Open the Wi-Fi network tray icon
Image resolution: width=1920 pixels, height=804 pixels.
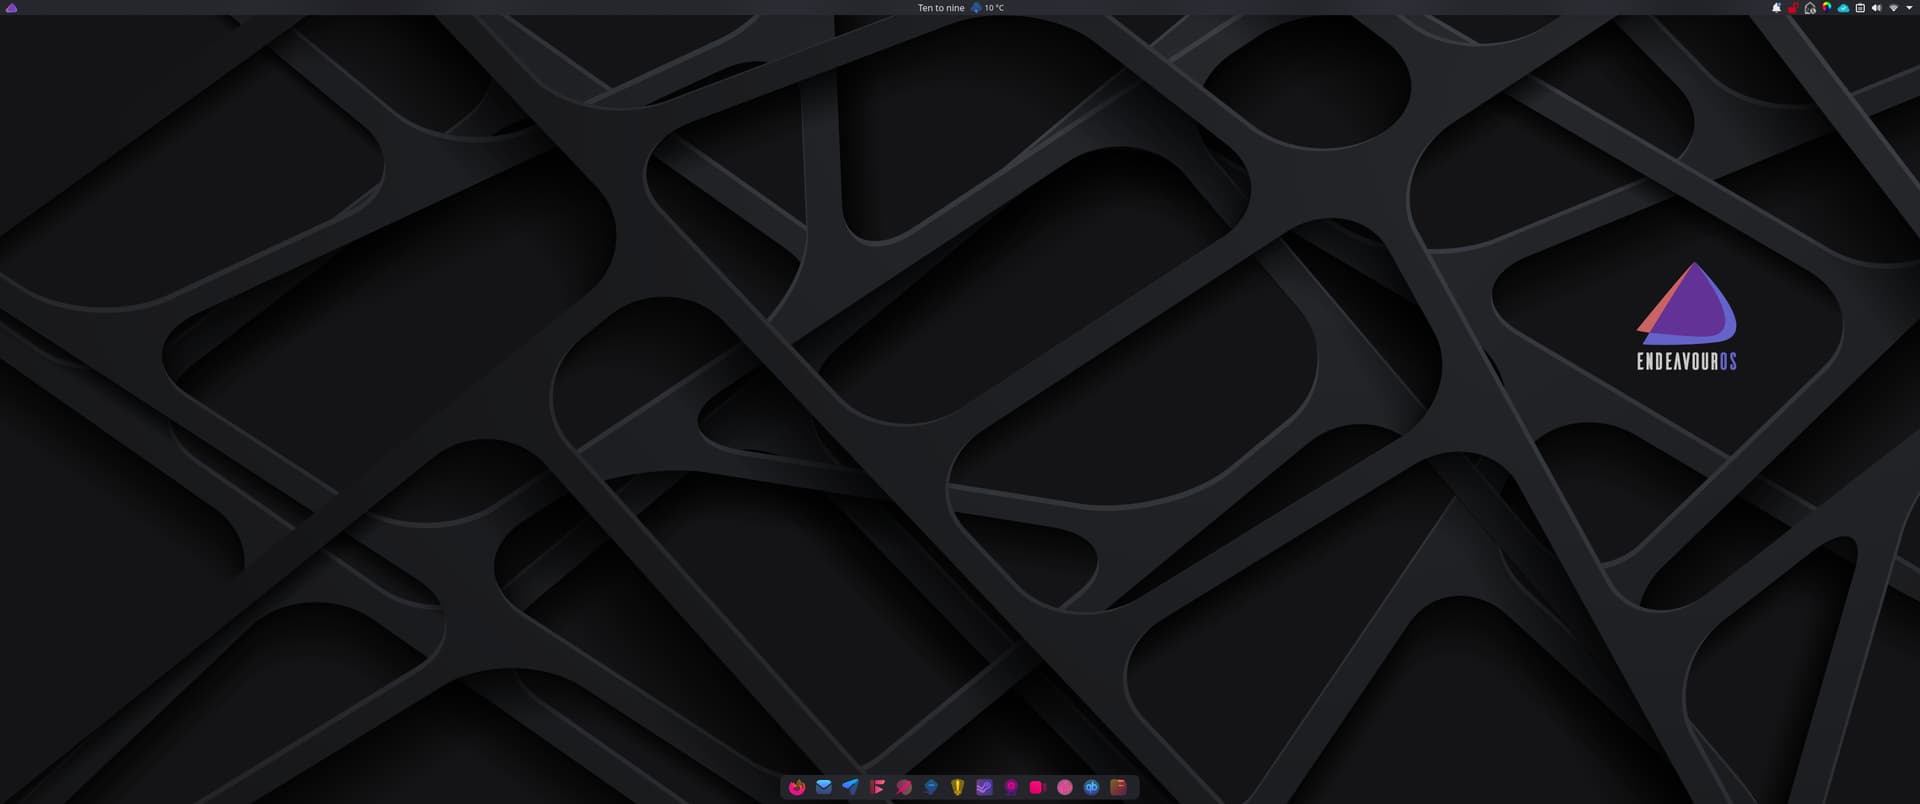[1893, 8]
